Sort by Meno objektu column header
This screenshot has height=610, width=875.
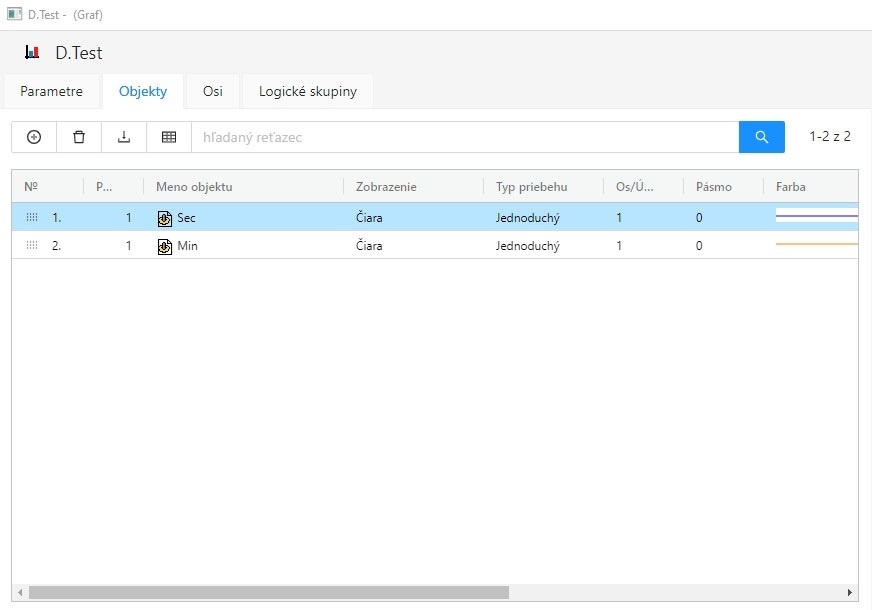click(x=194, y=187)
